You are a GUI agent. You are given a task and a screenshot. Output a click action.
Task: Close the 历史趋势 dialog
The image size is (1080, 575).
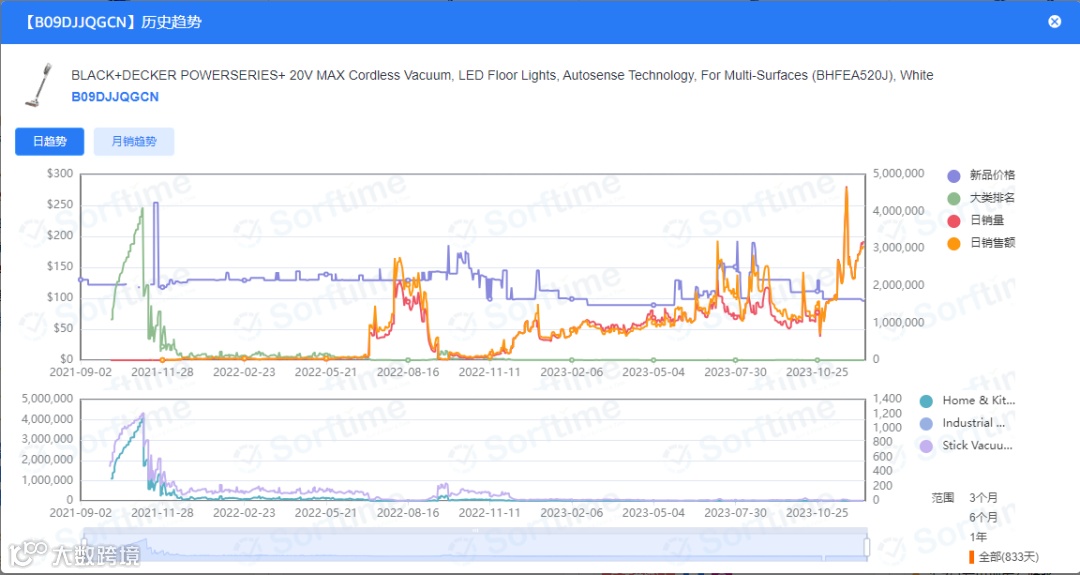[x=1055, y=21]
